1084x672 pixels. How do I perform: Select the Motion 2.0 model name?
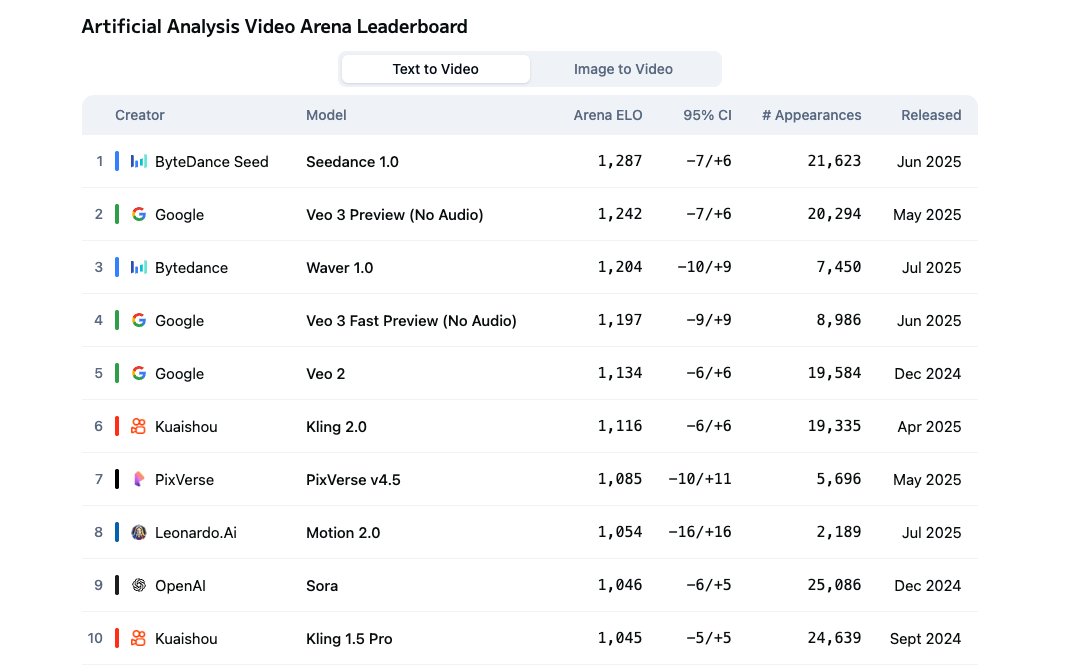click(x=343, y=533)
